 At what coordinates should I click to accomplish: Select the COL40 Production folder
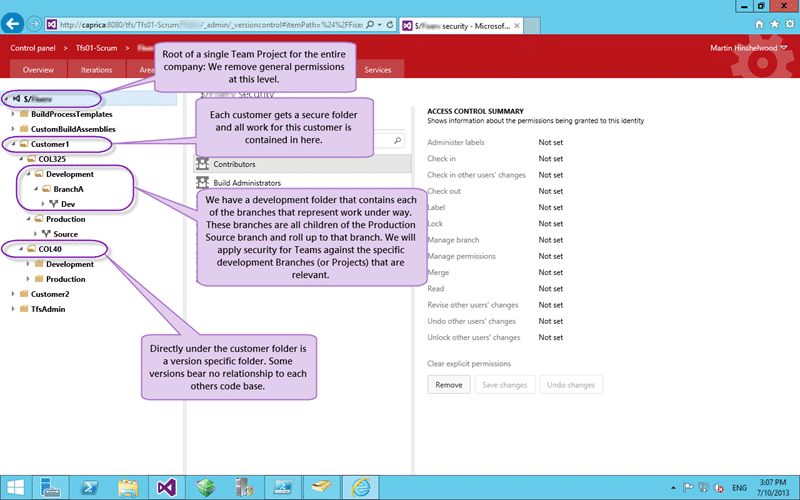pyautogui.click(x=66, y=279)
